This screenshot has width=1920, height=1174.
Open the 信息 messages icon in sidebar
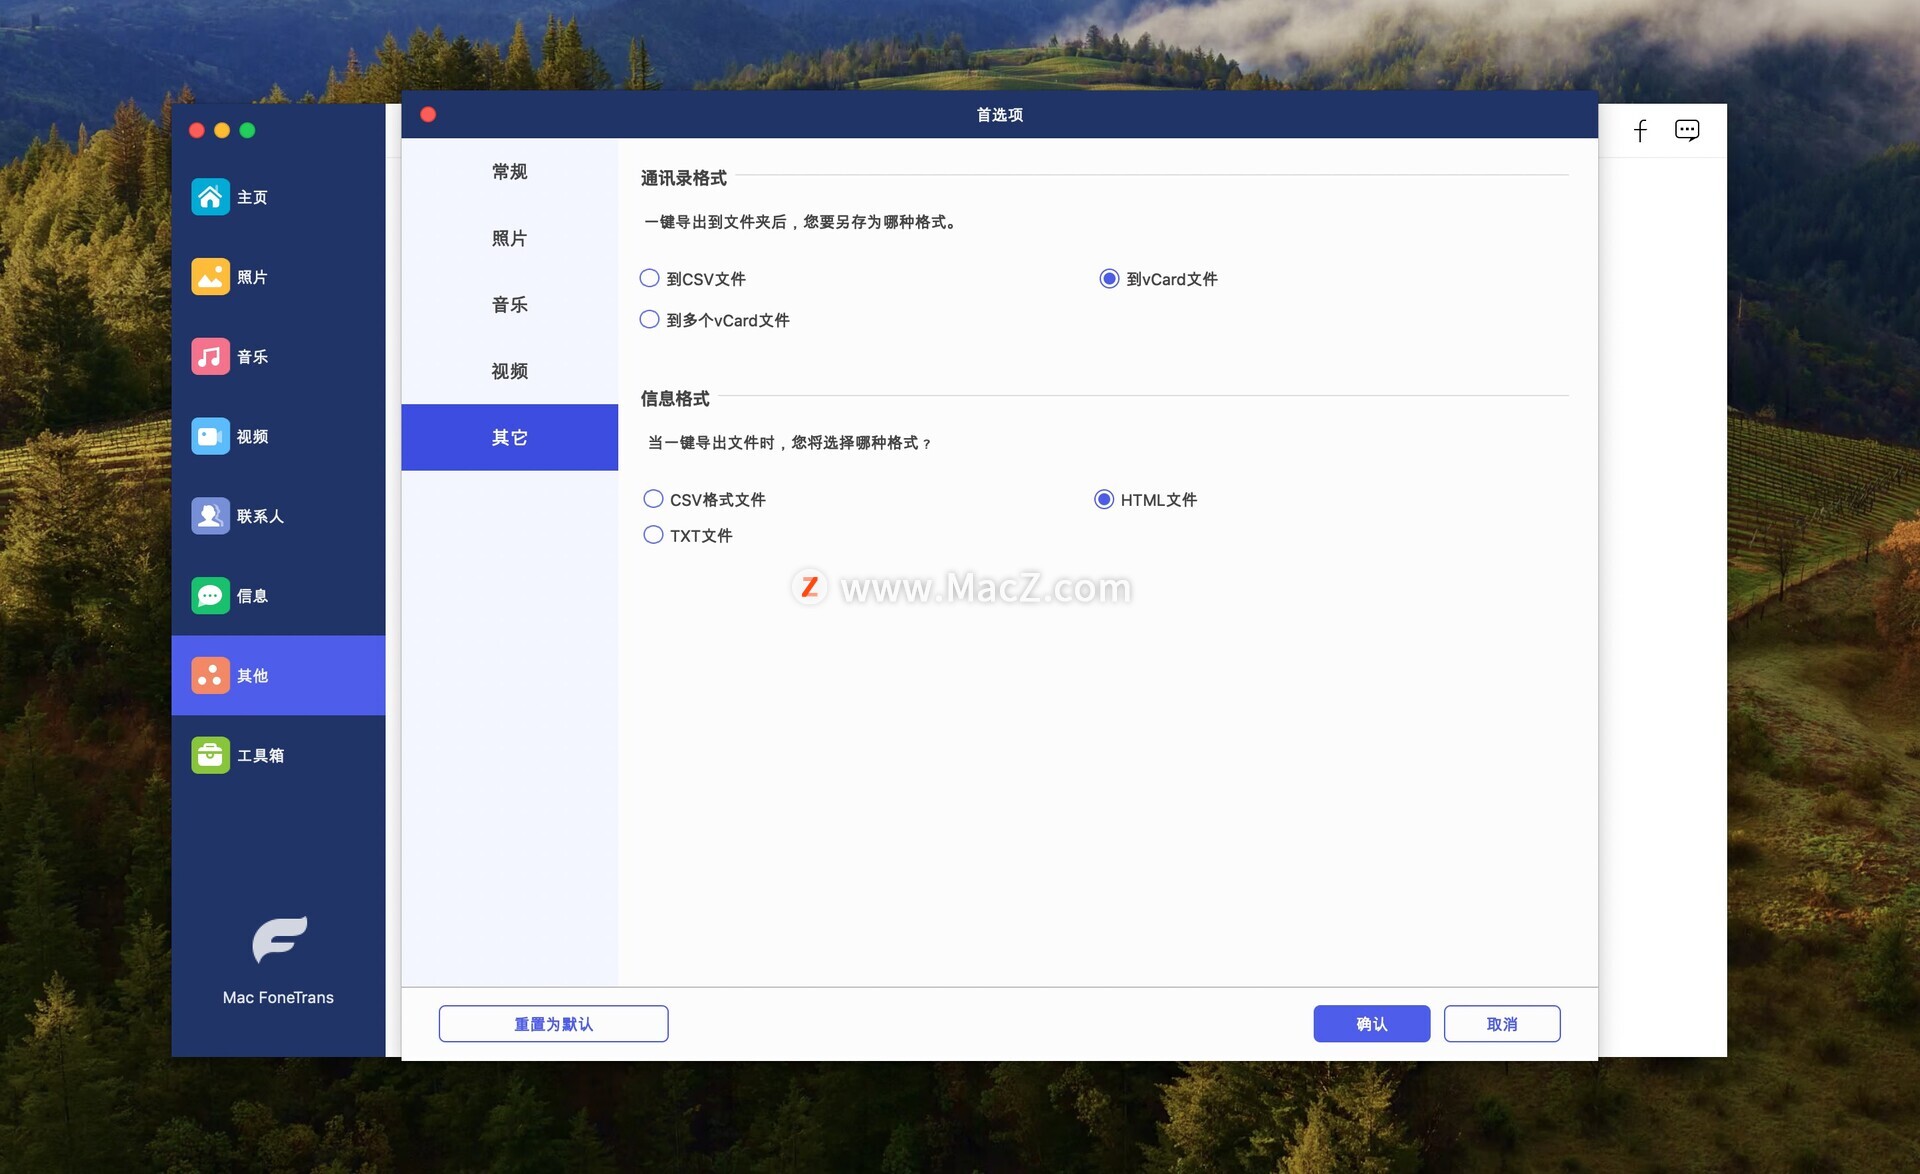[210, 596]
